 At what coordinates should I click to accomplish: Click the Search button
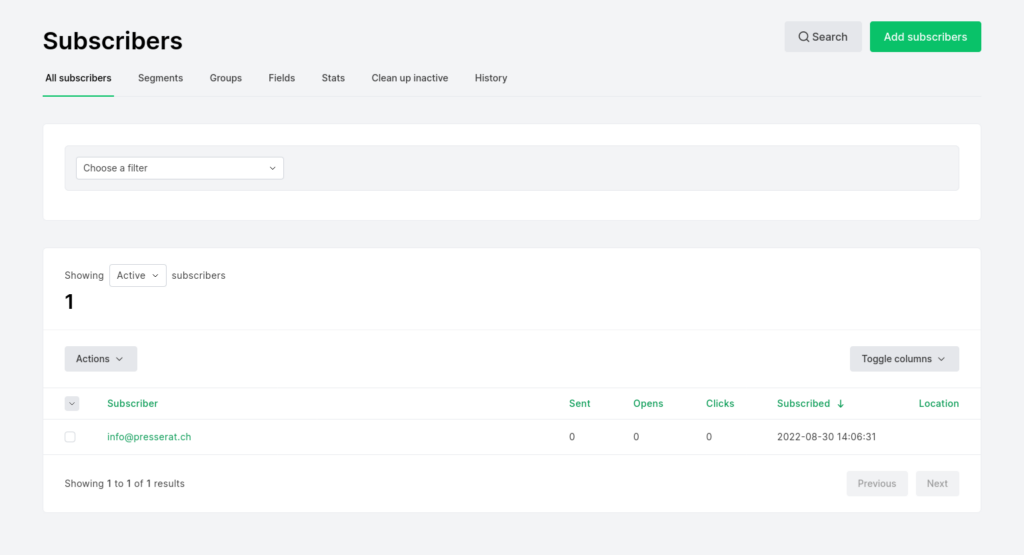[x=823, y=37]
